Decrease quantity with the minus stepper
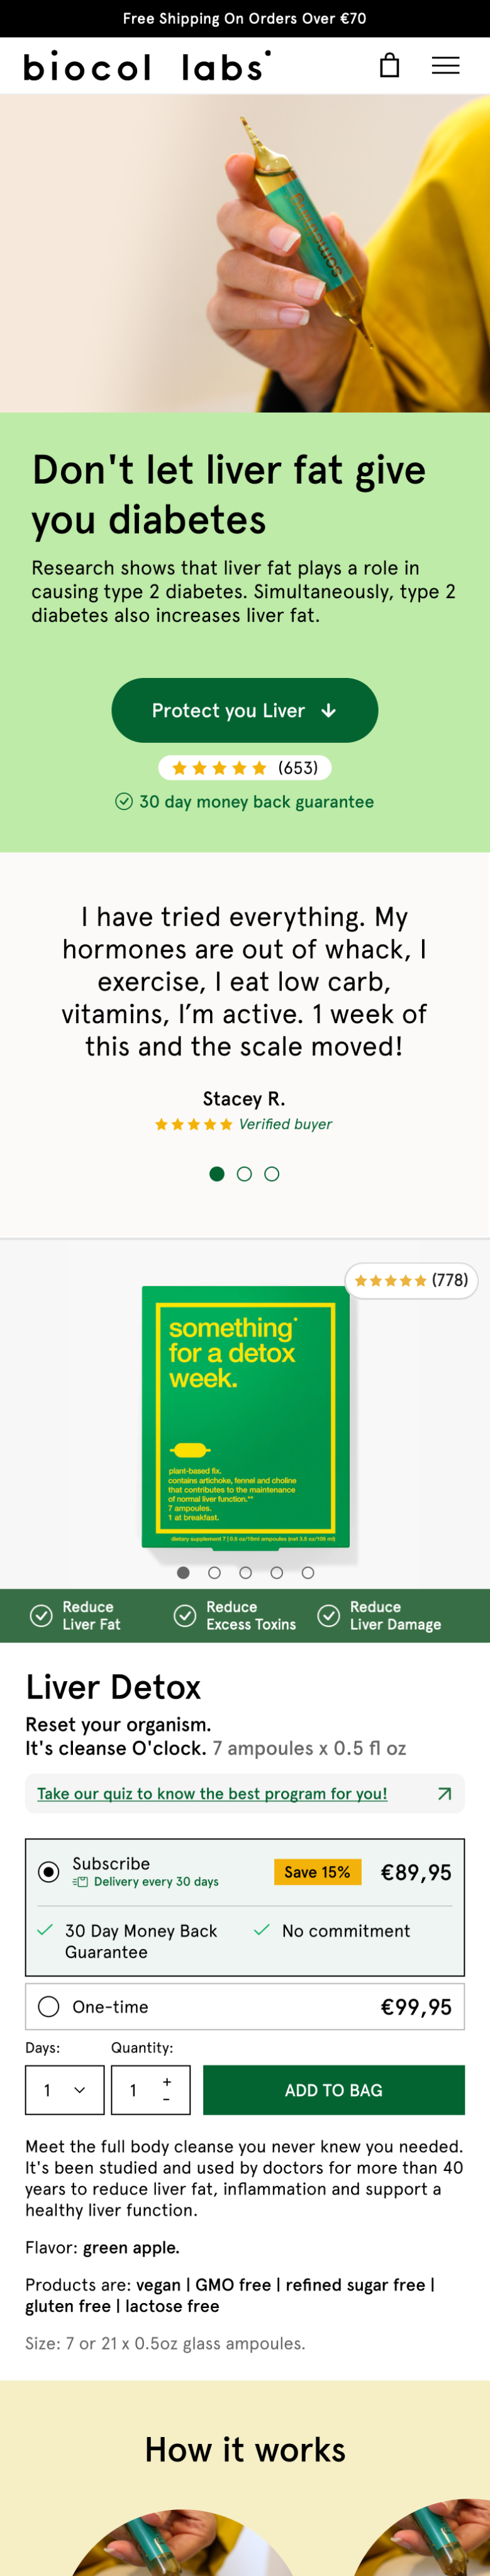This screenshot has width=490, height=2576. pyautogui.click(x=167, y=2099)
